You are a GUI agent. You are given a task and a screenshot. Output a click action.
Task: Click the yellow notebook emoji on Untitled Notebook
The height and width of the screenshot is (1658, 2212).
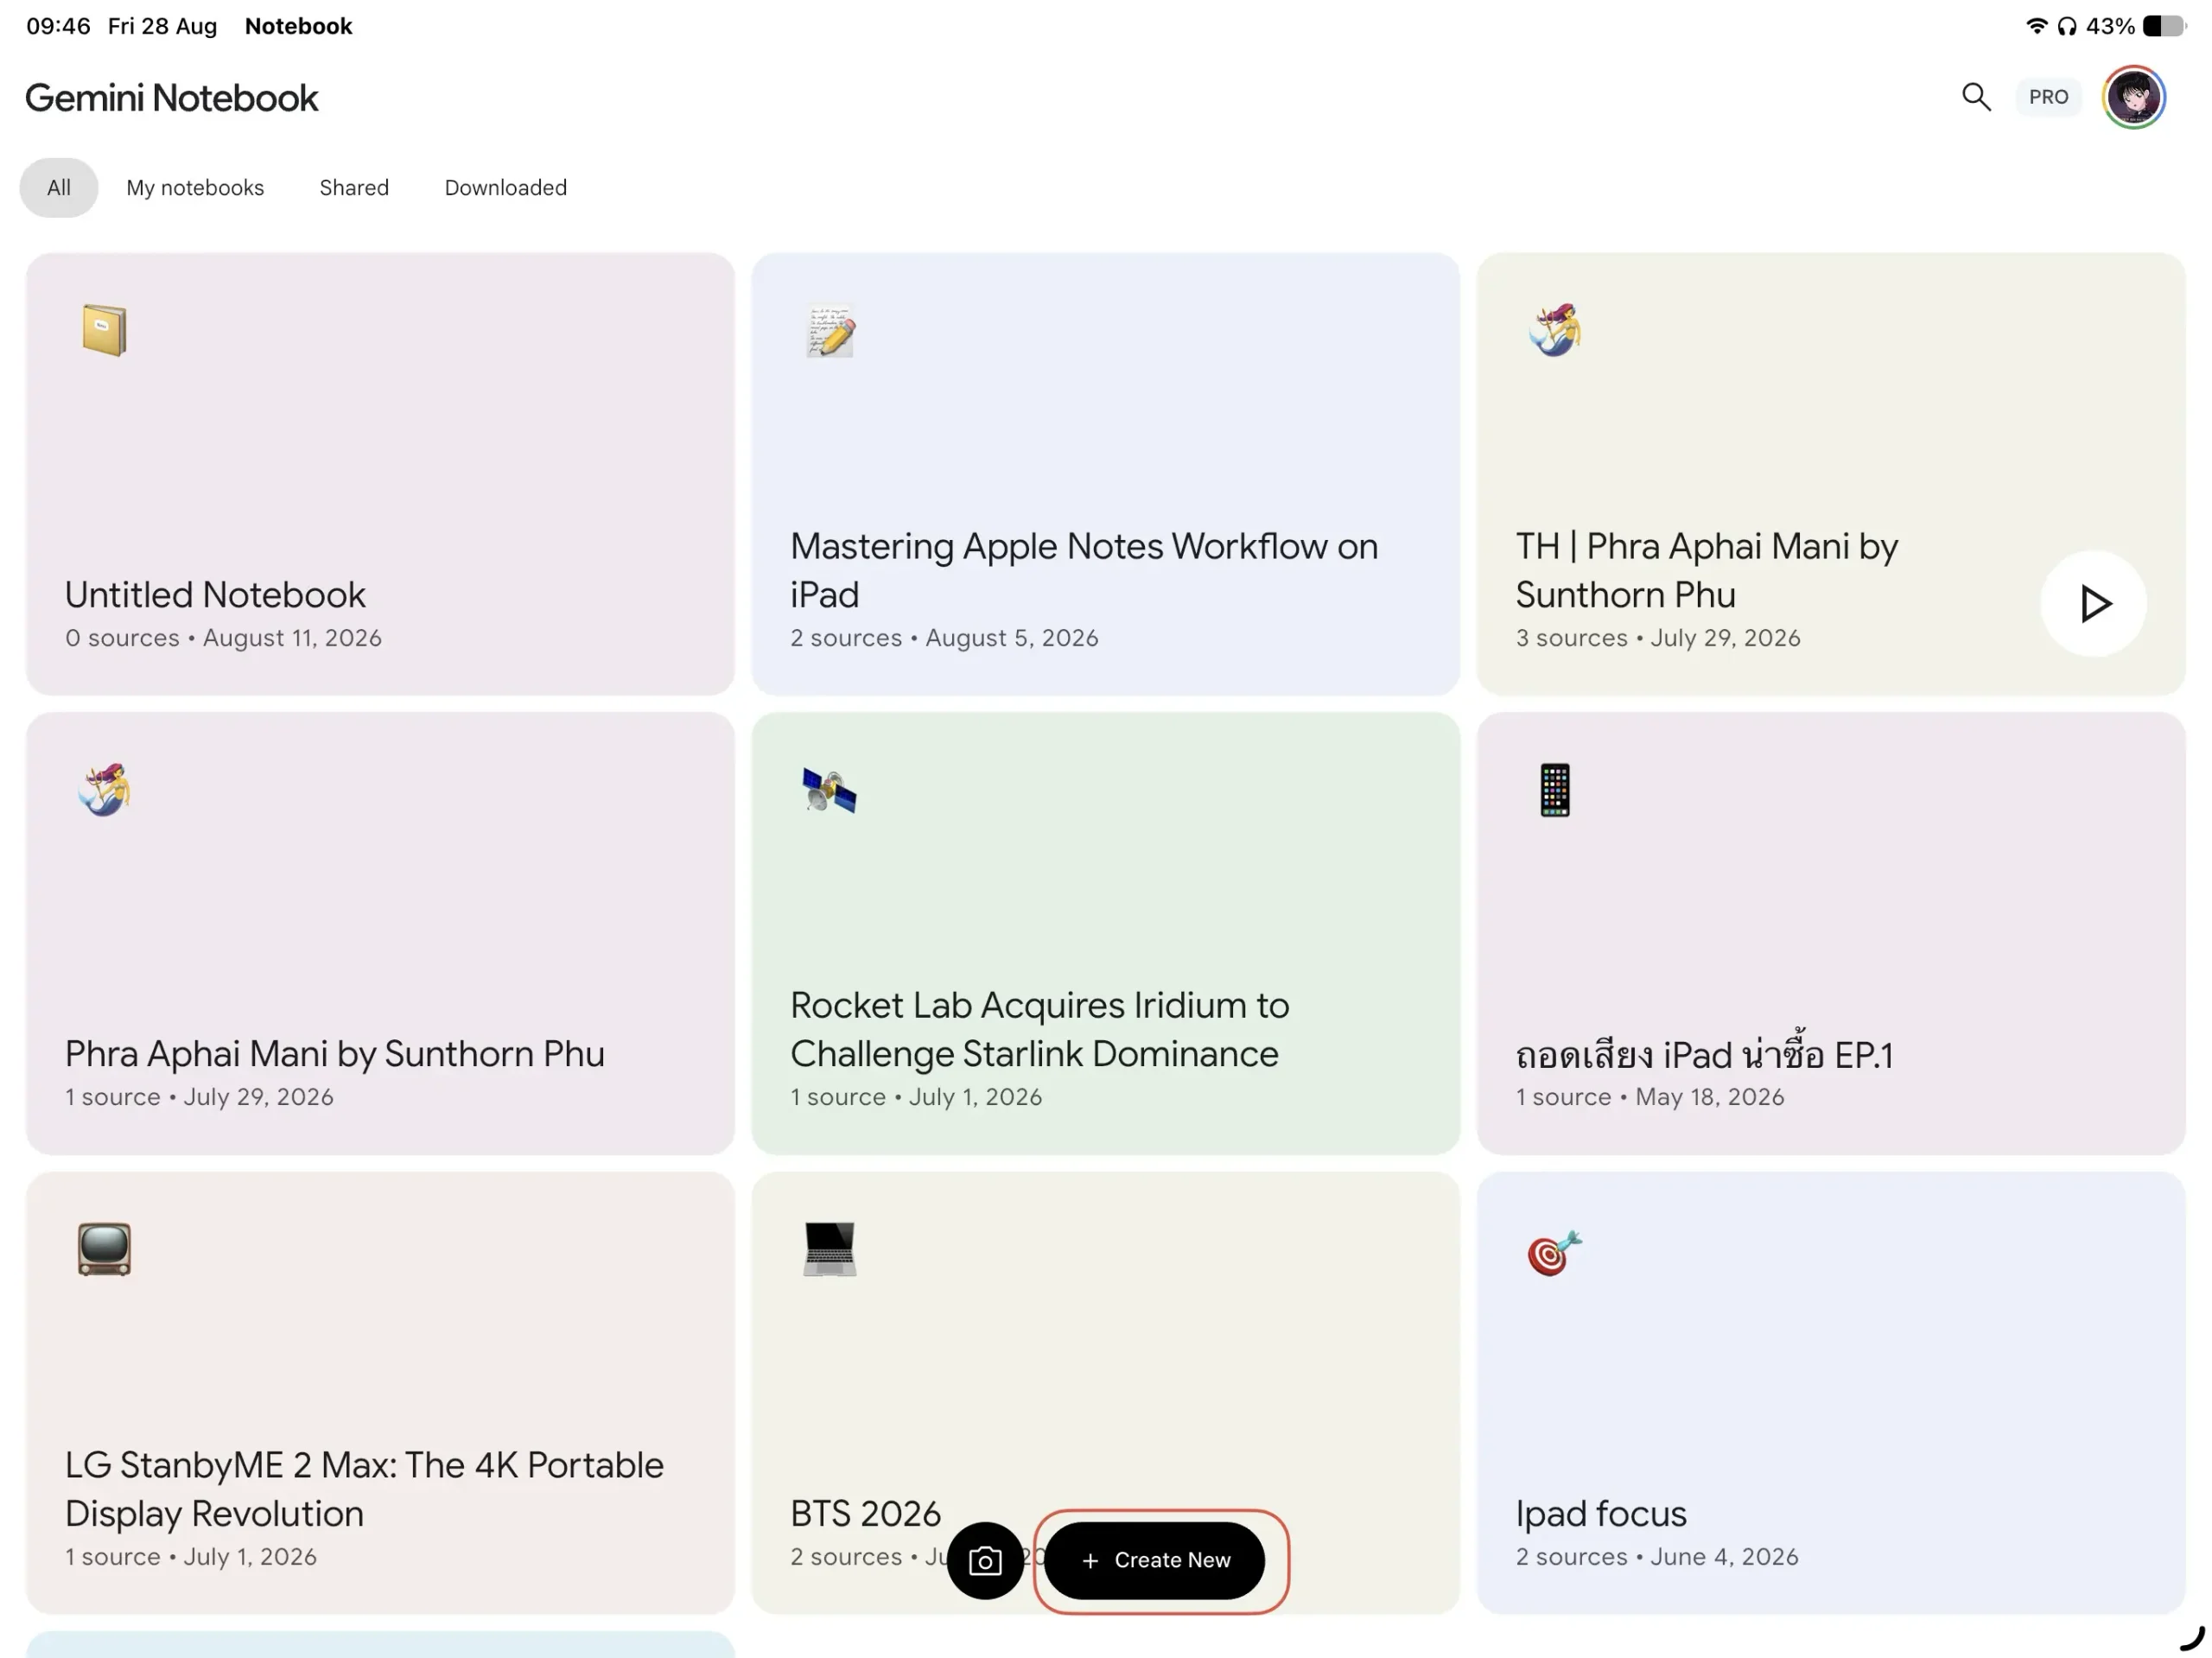(104, 330)
